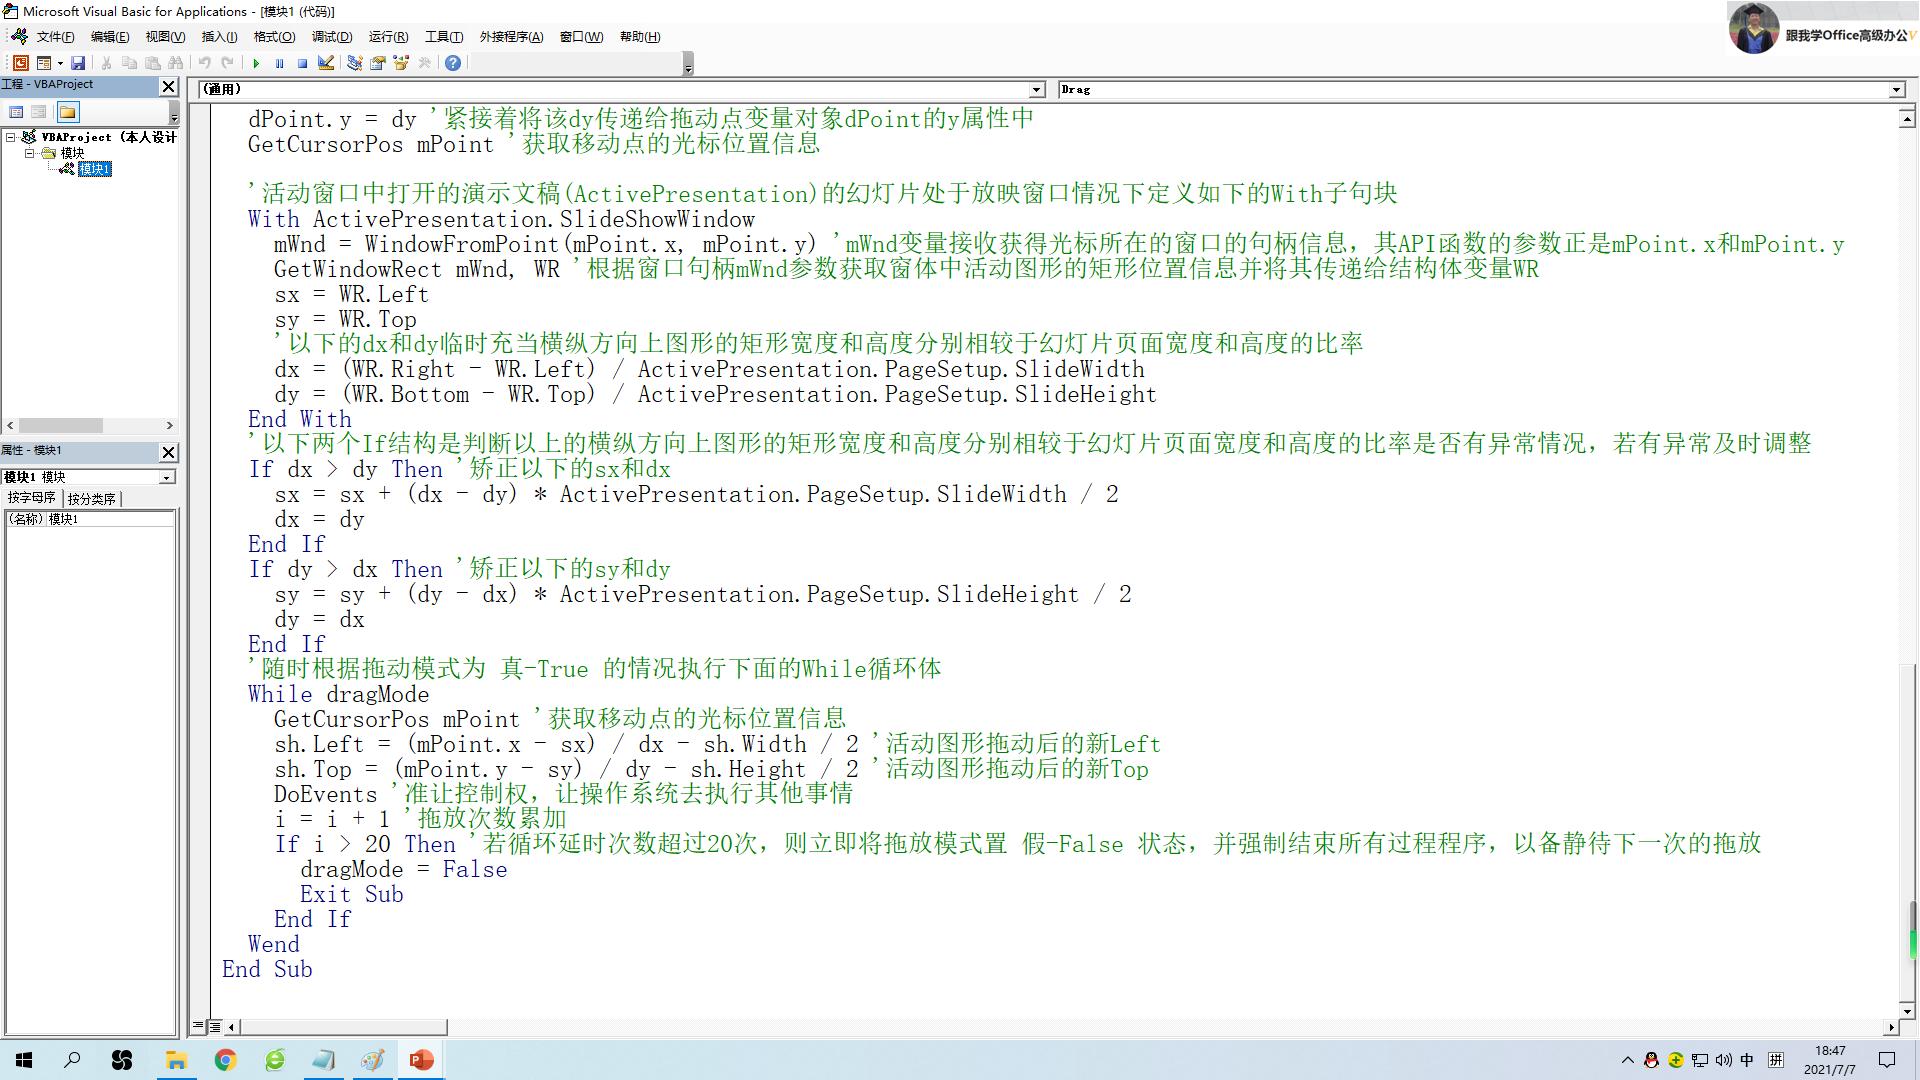The width and height of the screenshot is (1920, 1080).
Task: Click View Code in the Project panel
Action: tap(16, 112)
